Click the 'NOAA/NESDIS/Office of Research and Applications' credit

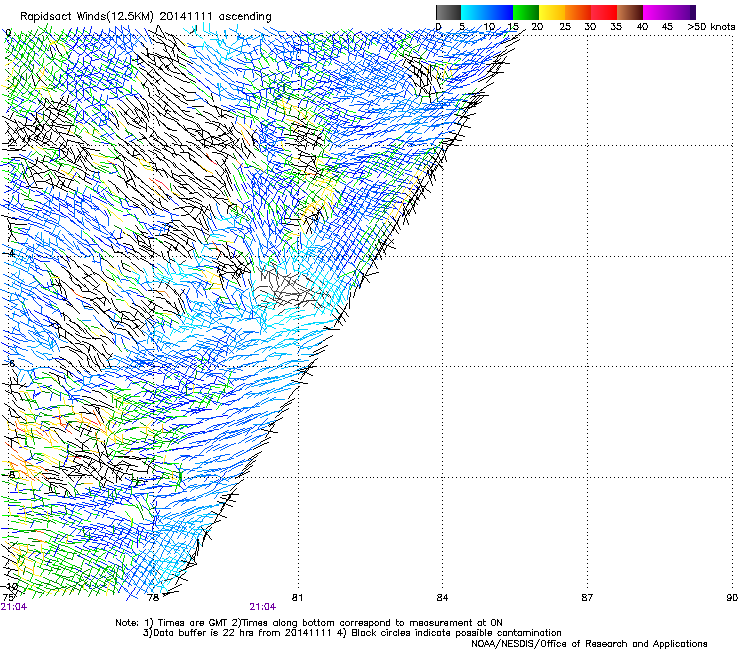pos(589,644)
